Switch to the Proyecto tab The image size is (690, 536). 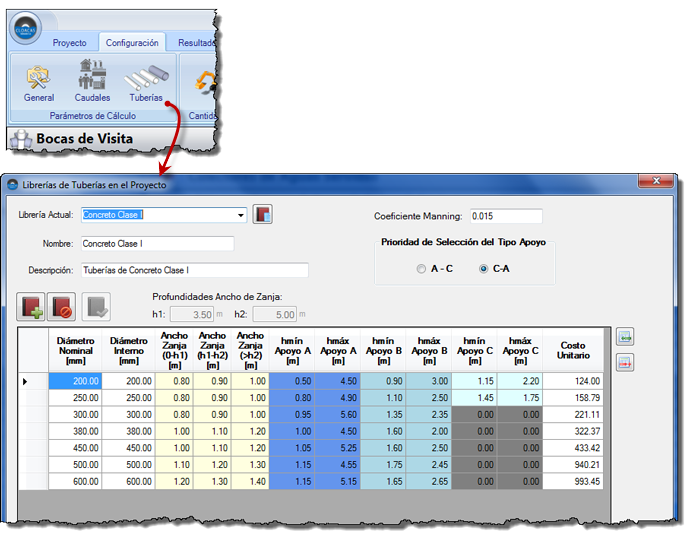[x=69, y=43]
